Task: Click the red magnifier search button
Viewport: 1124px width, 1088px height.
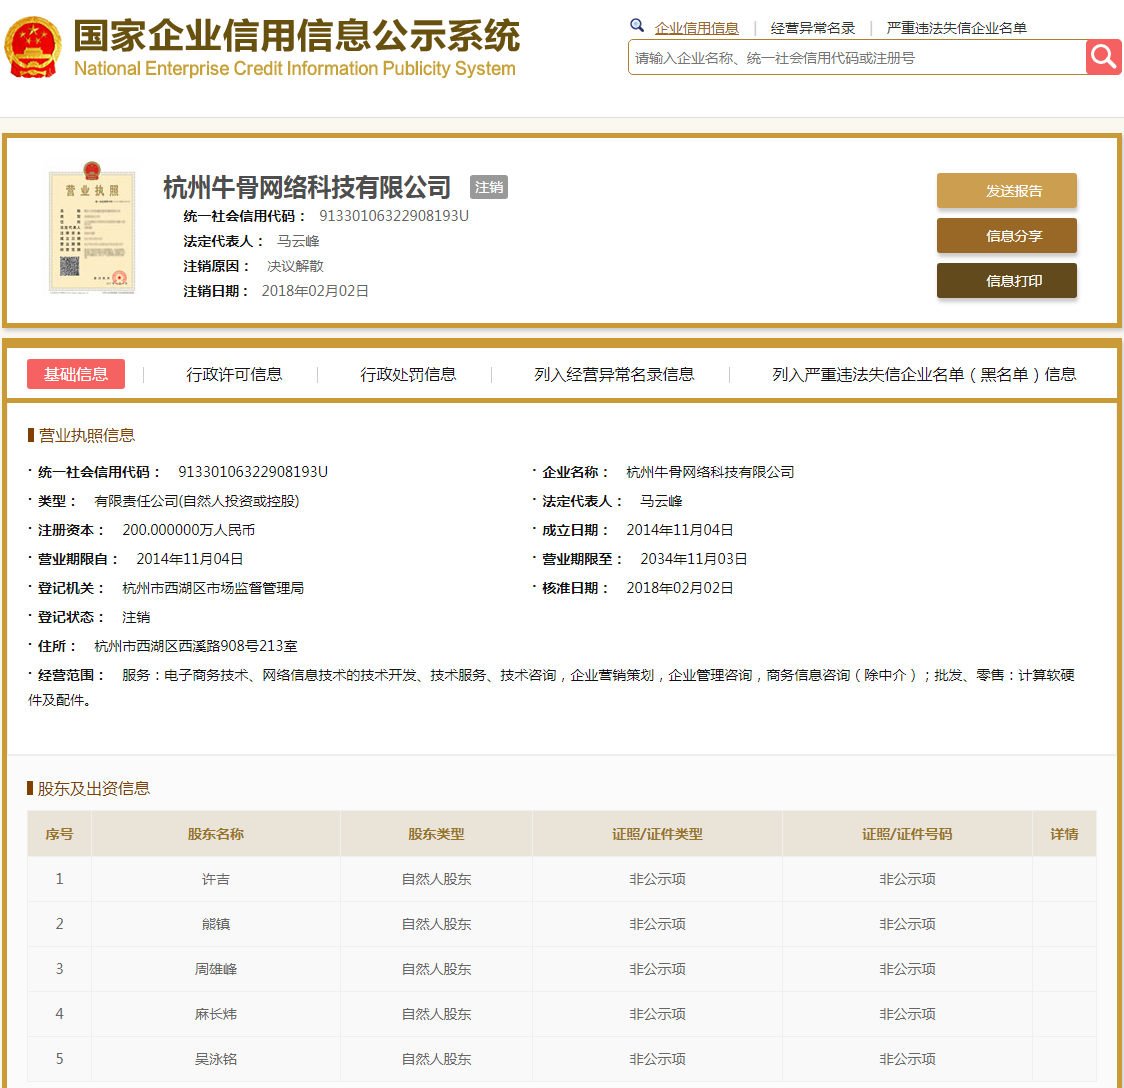Action: coord(1103,57)
